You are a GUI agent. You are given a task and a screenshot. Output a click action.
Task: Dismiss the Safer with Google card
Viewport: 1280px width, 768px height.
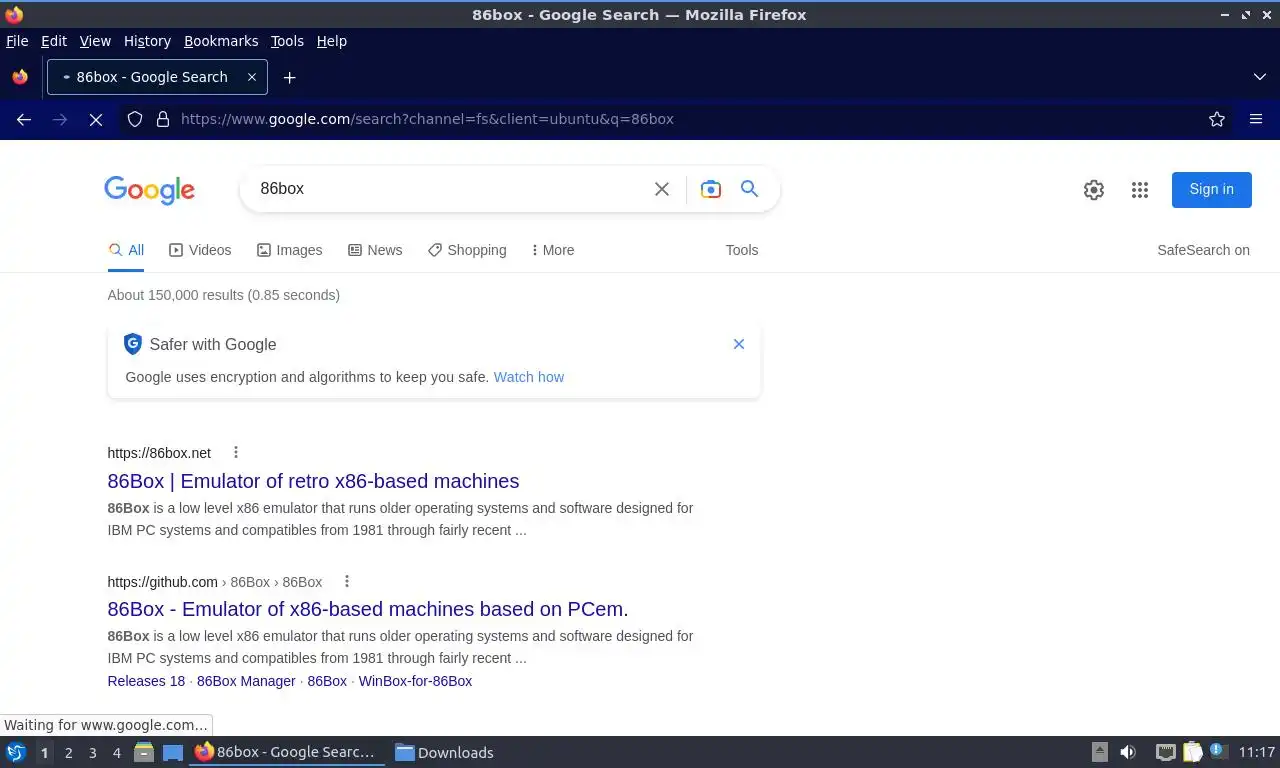(x=739, y=344)
